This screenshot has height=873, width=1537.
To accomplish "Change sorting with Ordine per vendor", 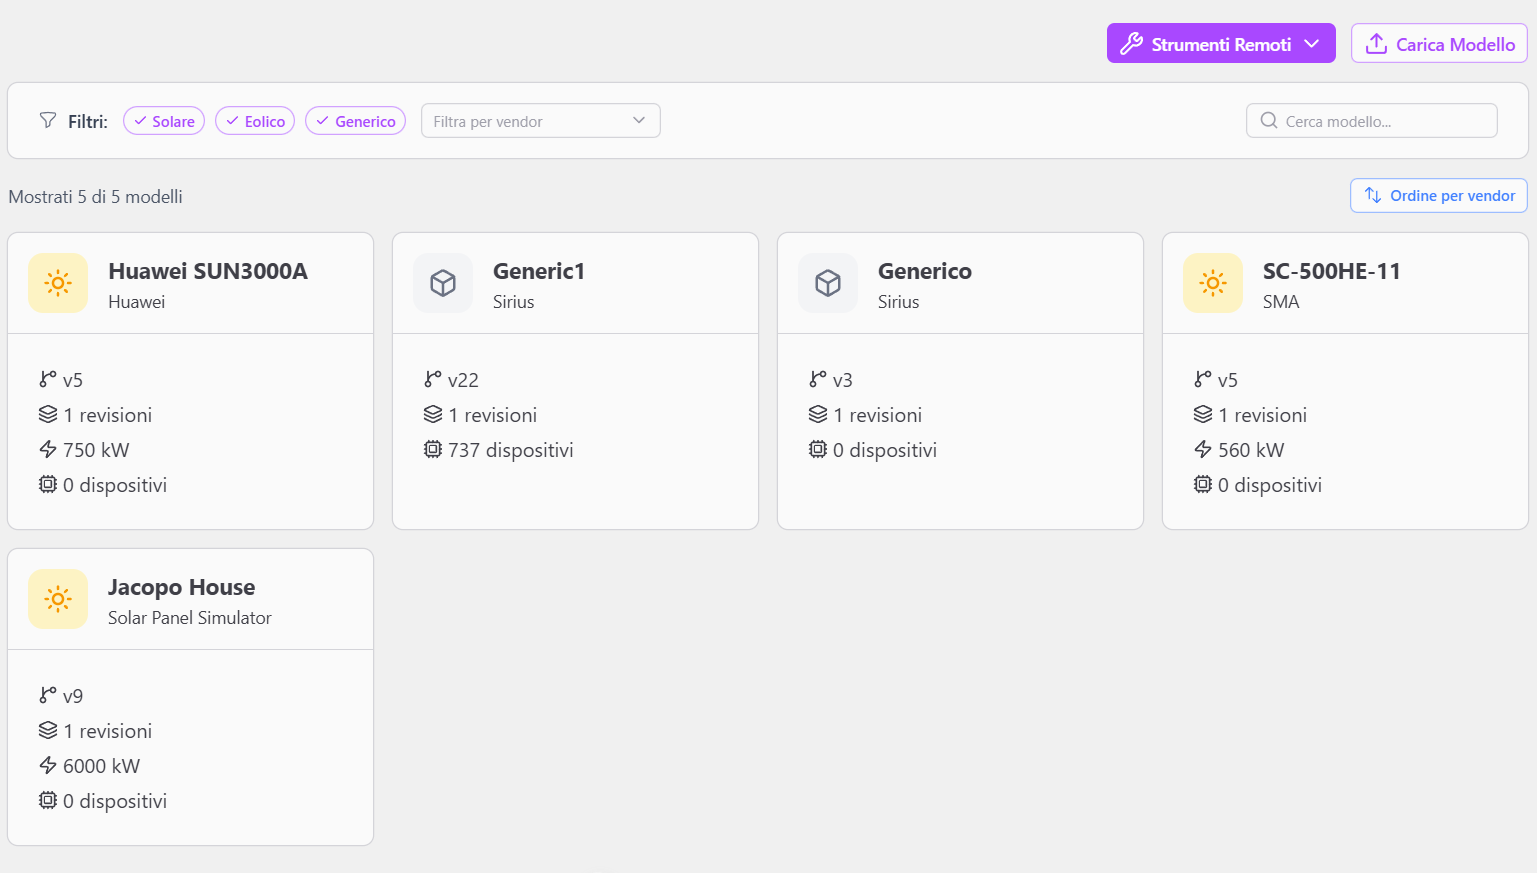I will (1438, 196).
